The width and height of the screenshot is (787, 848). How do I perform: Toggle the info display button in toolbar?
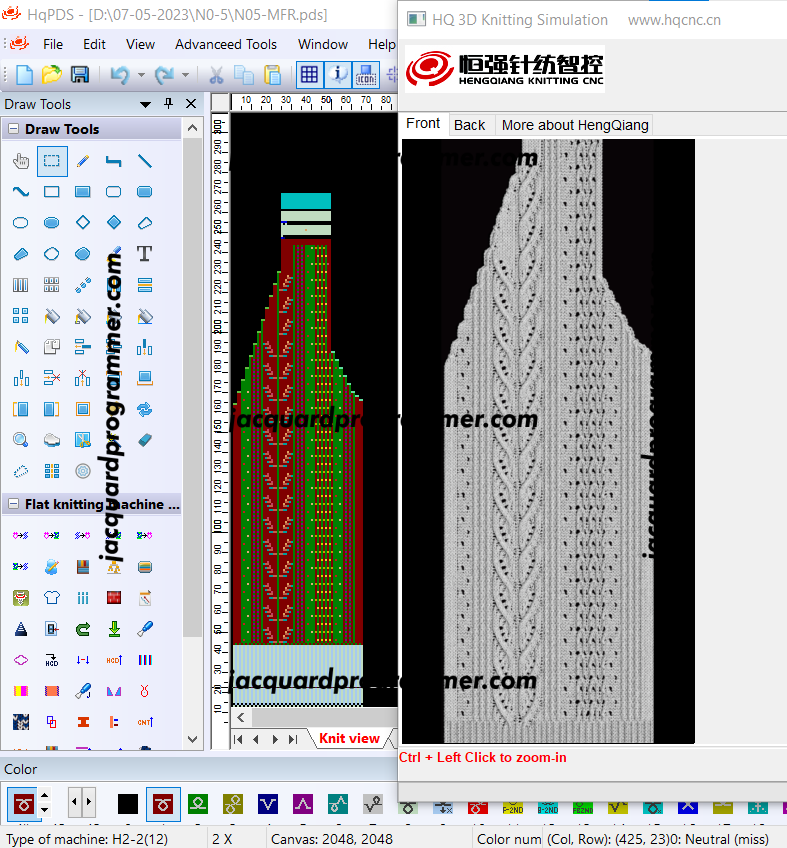point(338,74)
